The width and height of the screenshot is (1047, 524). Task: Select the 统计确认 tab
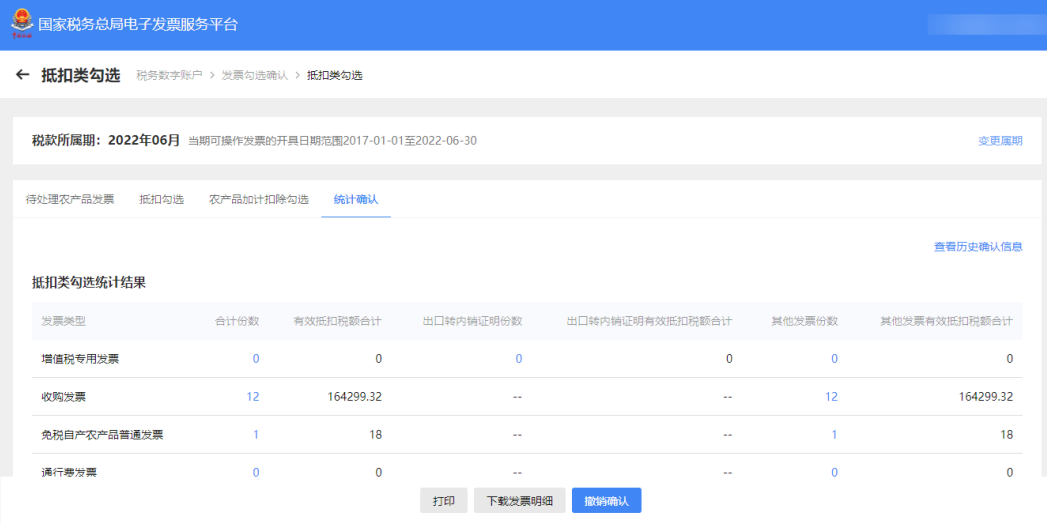(x=356, y=199)
